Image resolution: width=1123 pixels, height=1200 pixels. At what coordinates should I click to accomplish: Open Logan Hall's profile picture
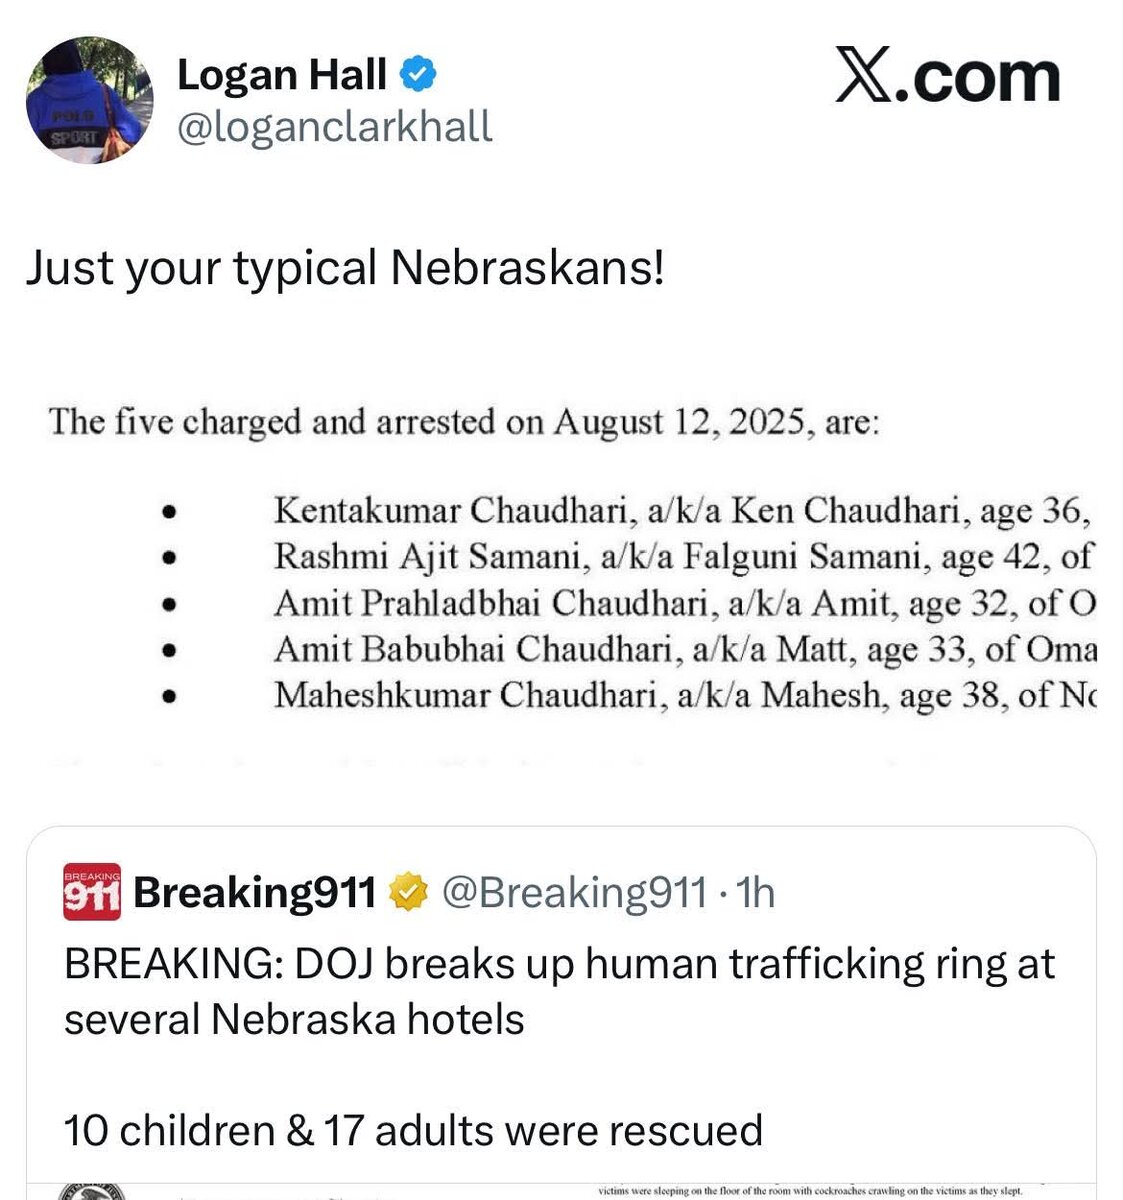click(x=90, y=100)
